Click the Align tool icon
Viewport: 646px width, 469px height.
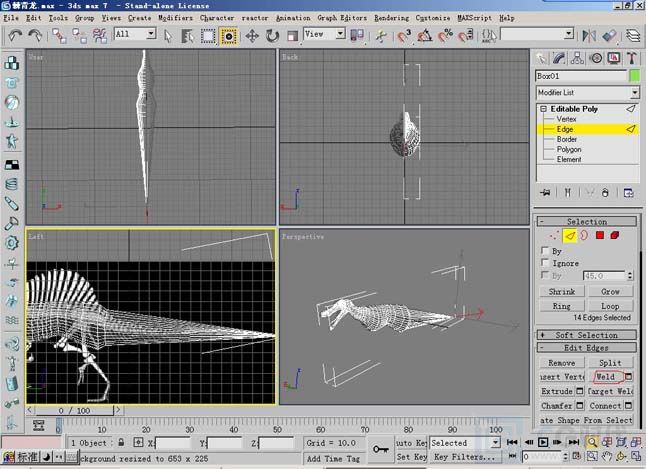point(609,36)
